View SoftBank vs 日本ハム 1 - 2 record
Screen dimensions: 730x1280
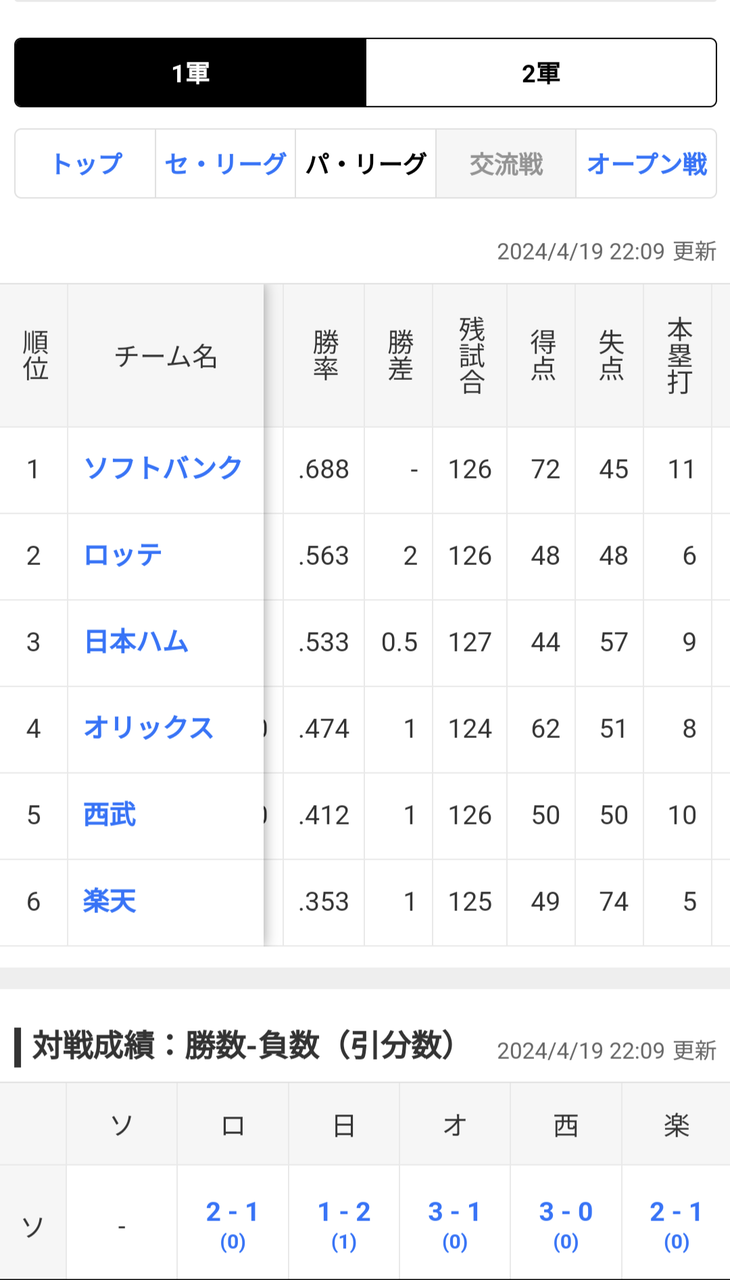pos(344,1225)
